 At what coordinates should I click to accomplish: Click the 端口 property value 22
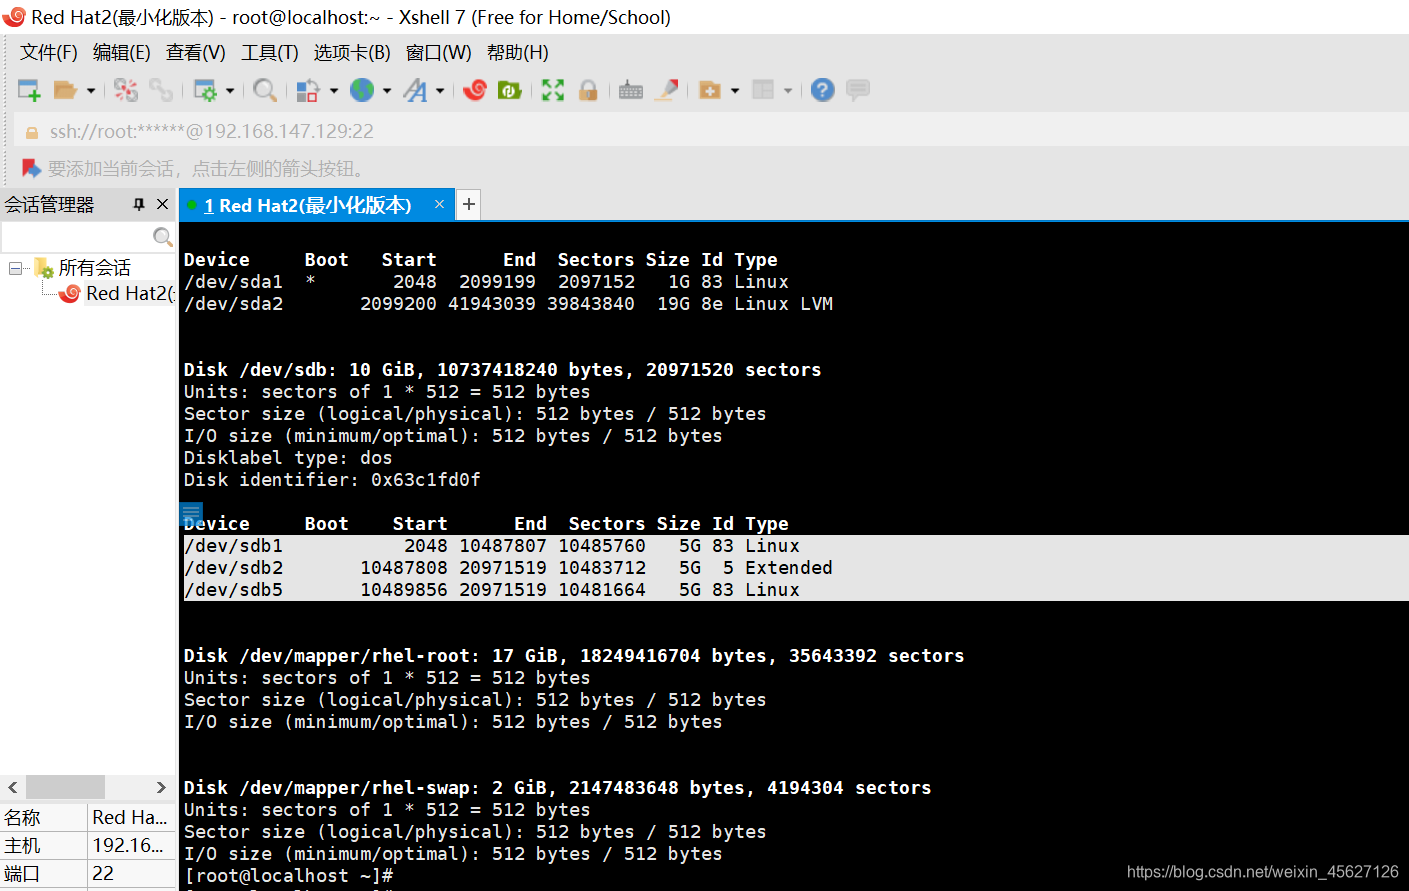point(131,873)
